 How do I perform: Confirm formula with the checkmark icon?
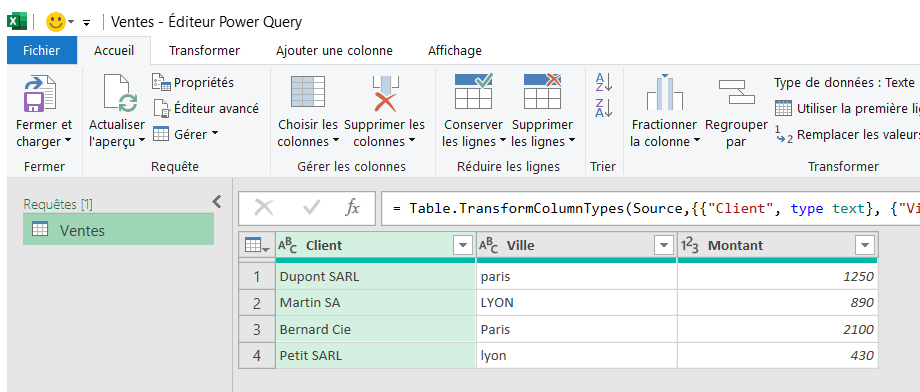[x=312, y=207]
